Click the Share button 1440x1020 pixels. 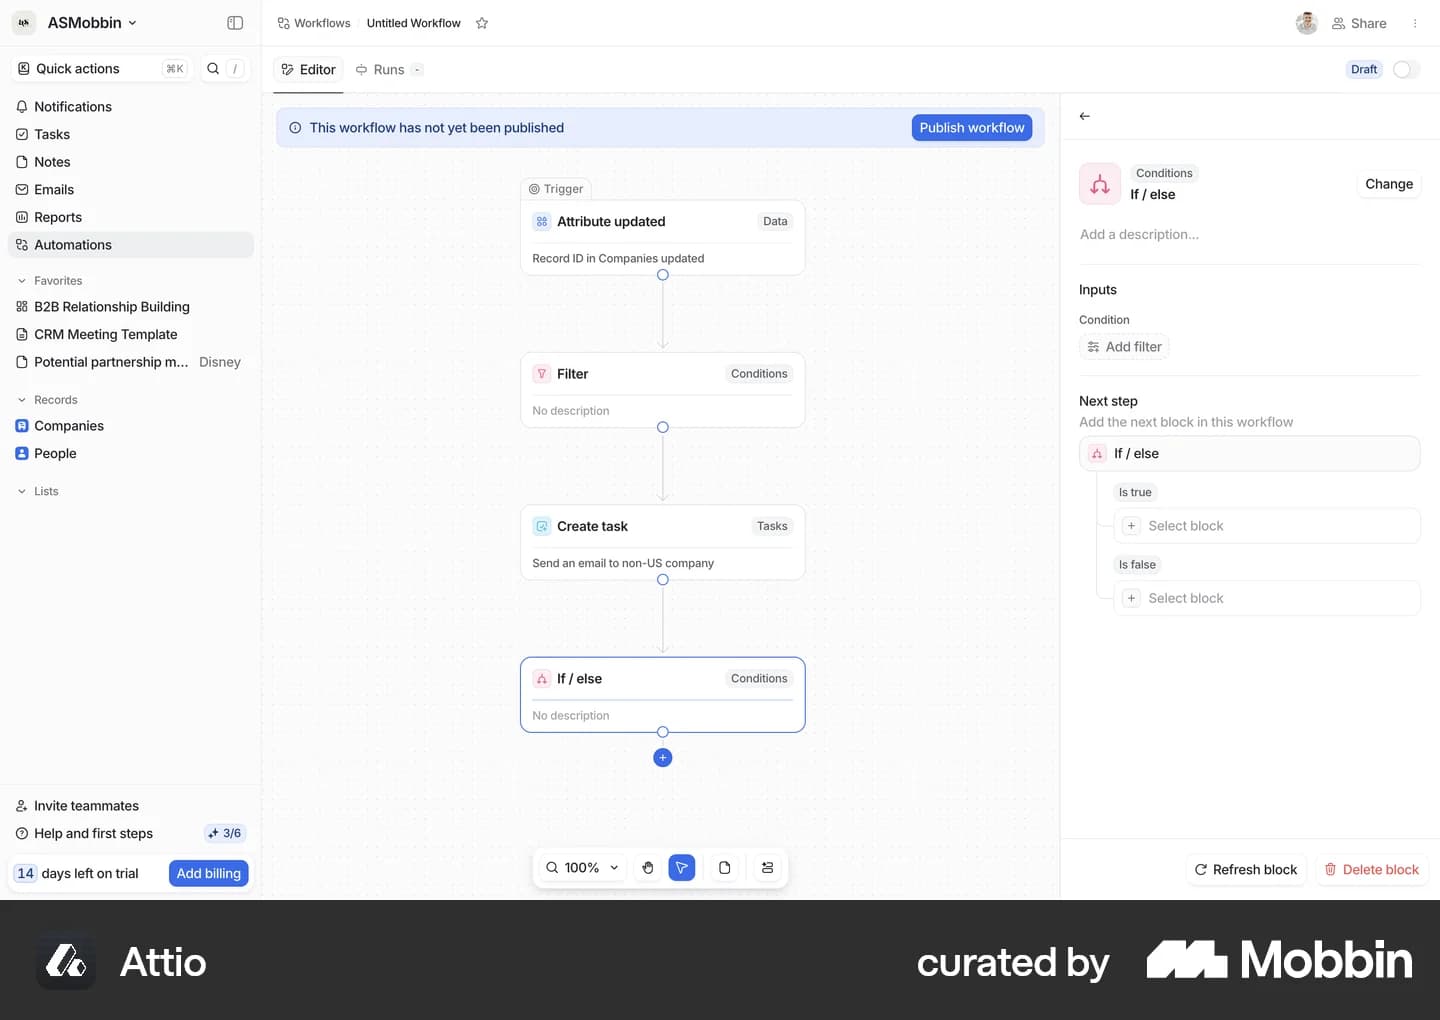tap(1359, 23)
